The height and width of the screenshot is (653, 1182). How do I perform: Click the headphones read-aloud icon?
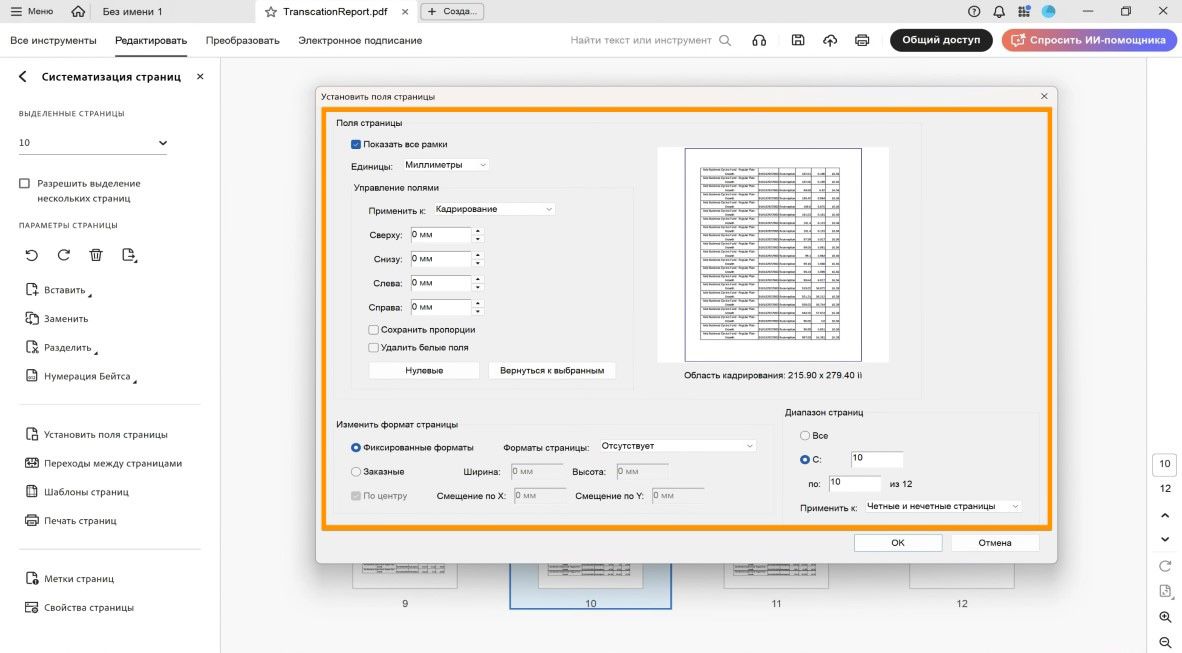(x=759, y=40)
